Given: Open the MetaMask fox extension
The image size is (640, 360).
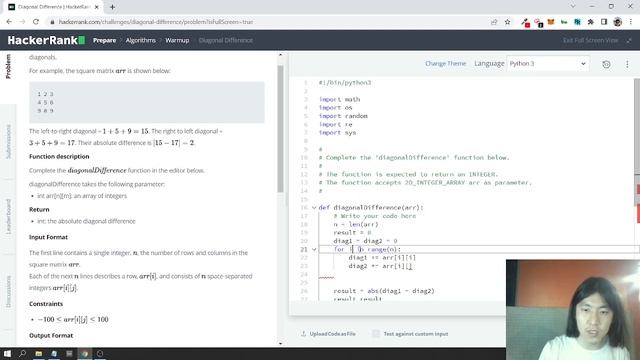Looking at the screenshot, I should click(551, 22).
